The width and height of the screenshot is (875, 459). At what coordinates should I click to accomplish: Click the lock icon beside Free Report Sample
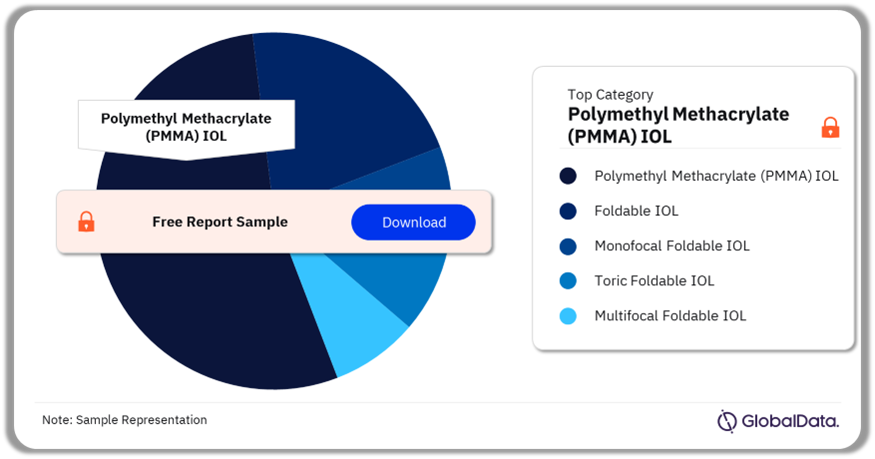86,221
